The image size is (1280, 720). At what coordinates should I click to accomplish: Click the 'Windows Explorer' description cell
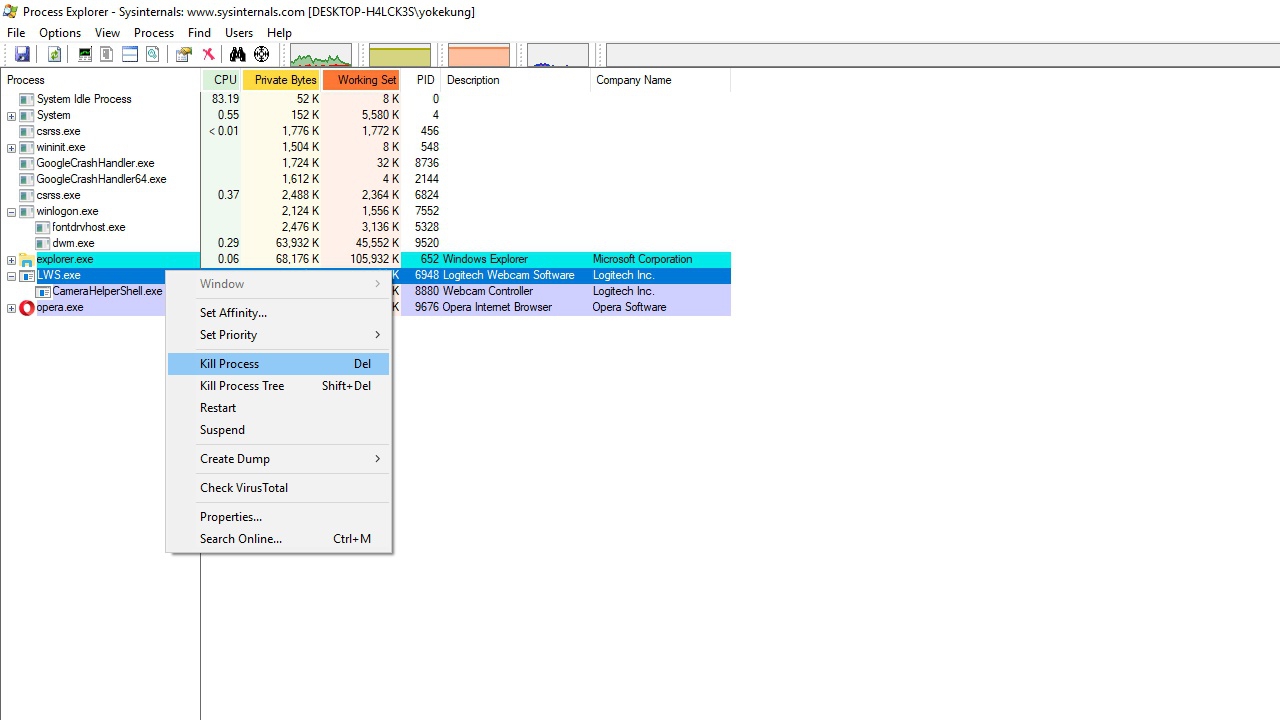[485, 259]
